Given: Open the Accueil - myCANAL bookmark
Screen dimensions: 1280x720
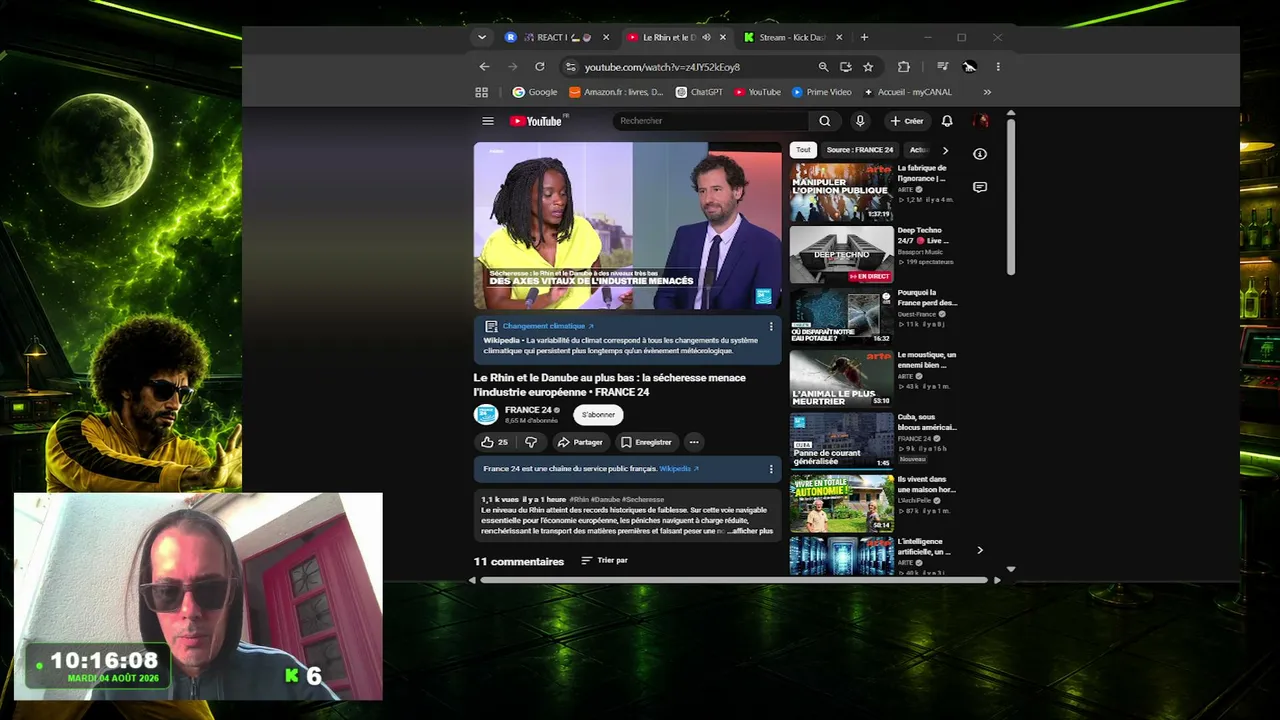Looking at the screenshot, I should (908, 92).
